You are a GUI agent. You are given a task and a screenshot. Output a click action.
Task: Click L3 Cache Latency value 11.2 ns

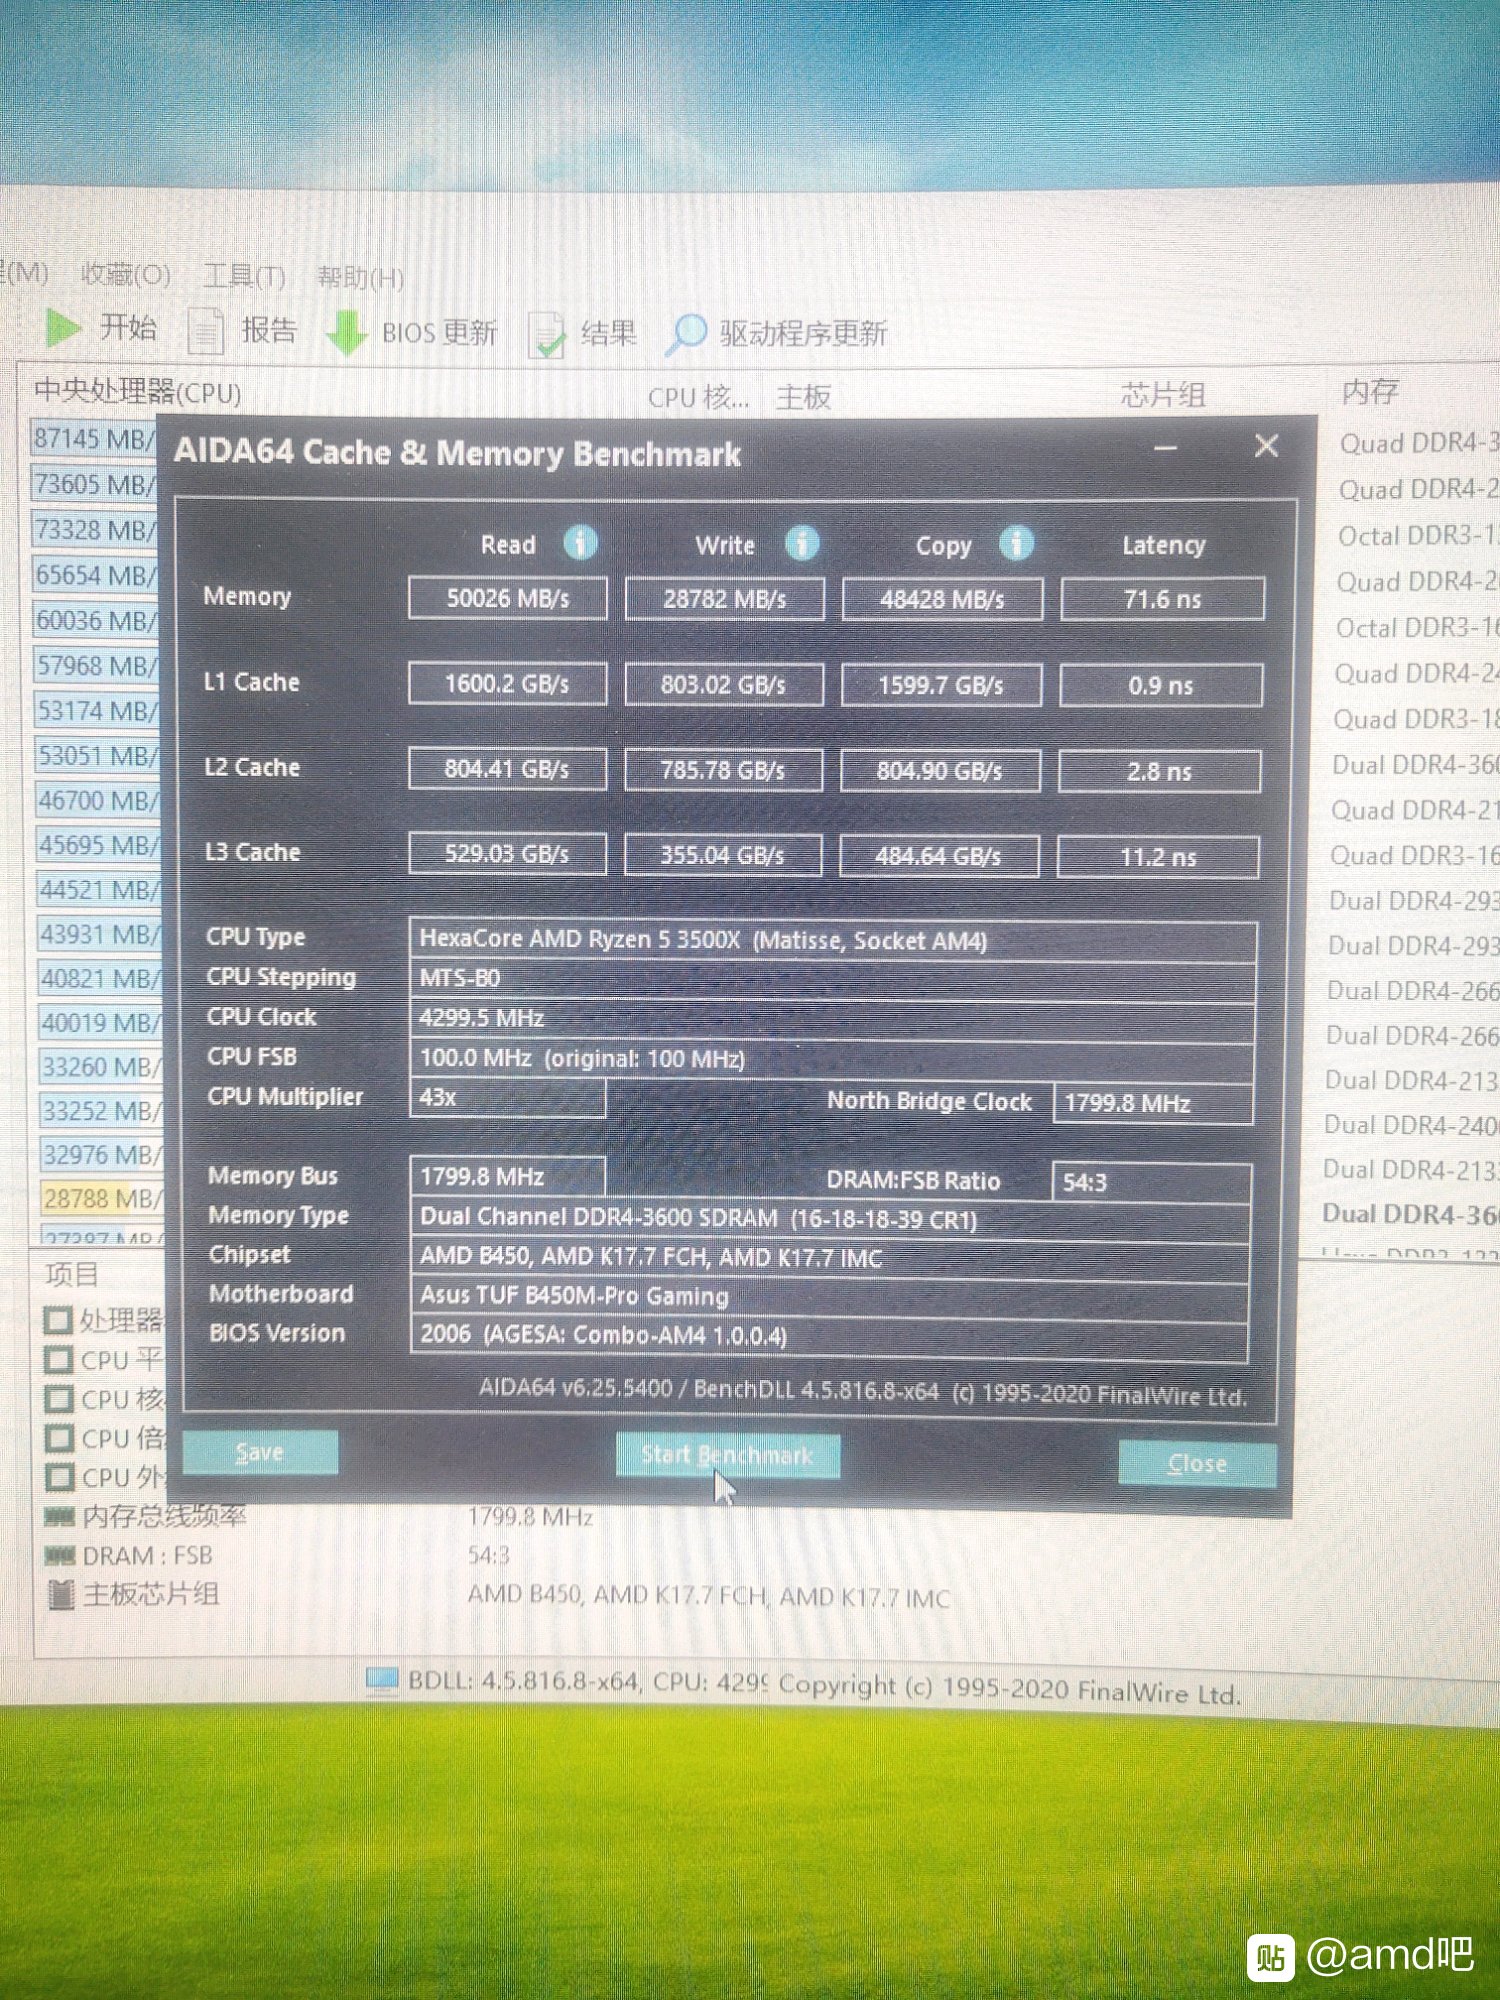pyautogui.click(x=1158, y=857)
